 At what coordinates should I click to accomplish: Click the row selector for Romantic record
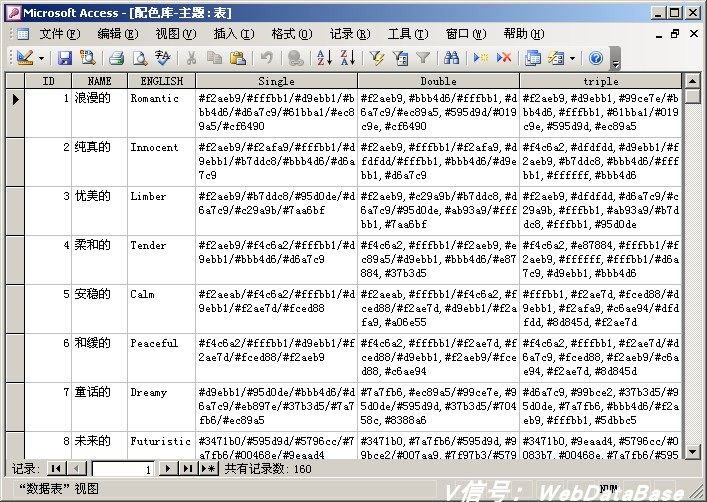click(x=15, y=113)
